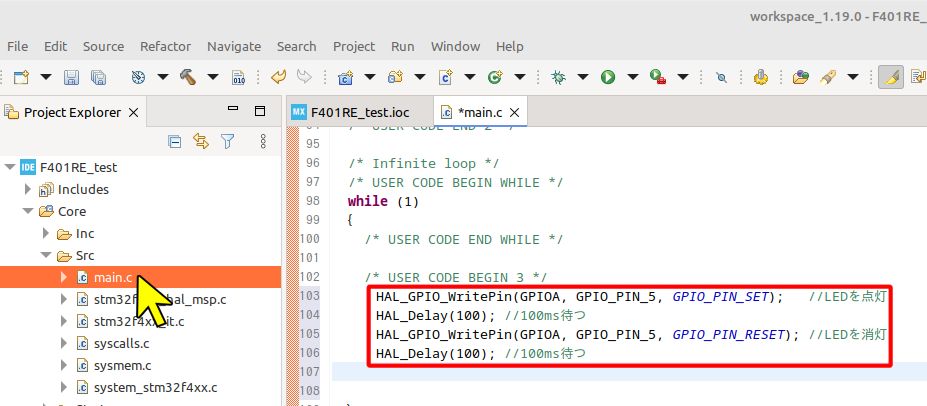Image resolution: width=927 pixels, height=406 pixels.
Task: Open the Project menu
Action: click(354, 46)
